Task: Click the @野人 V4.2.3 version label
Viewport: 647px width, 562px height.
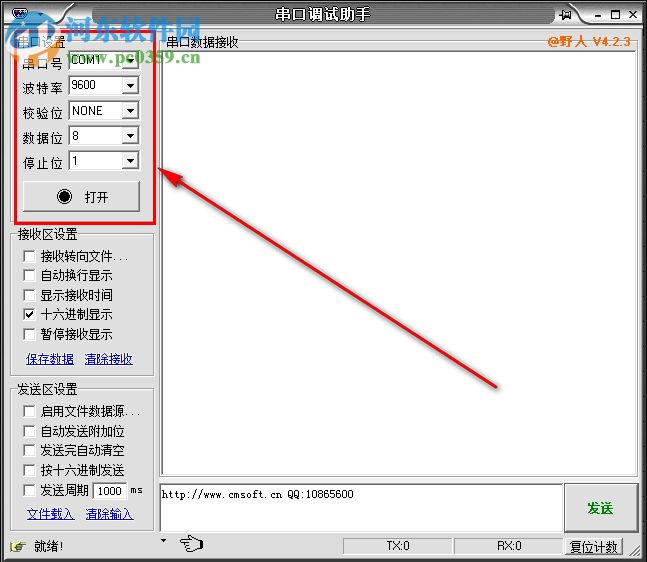Action: (589, 42)
